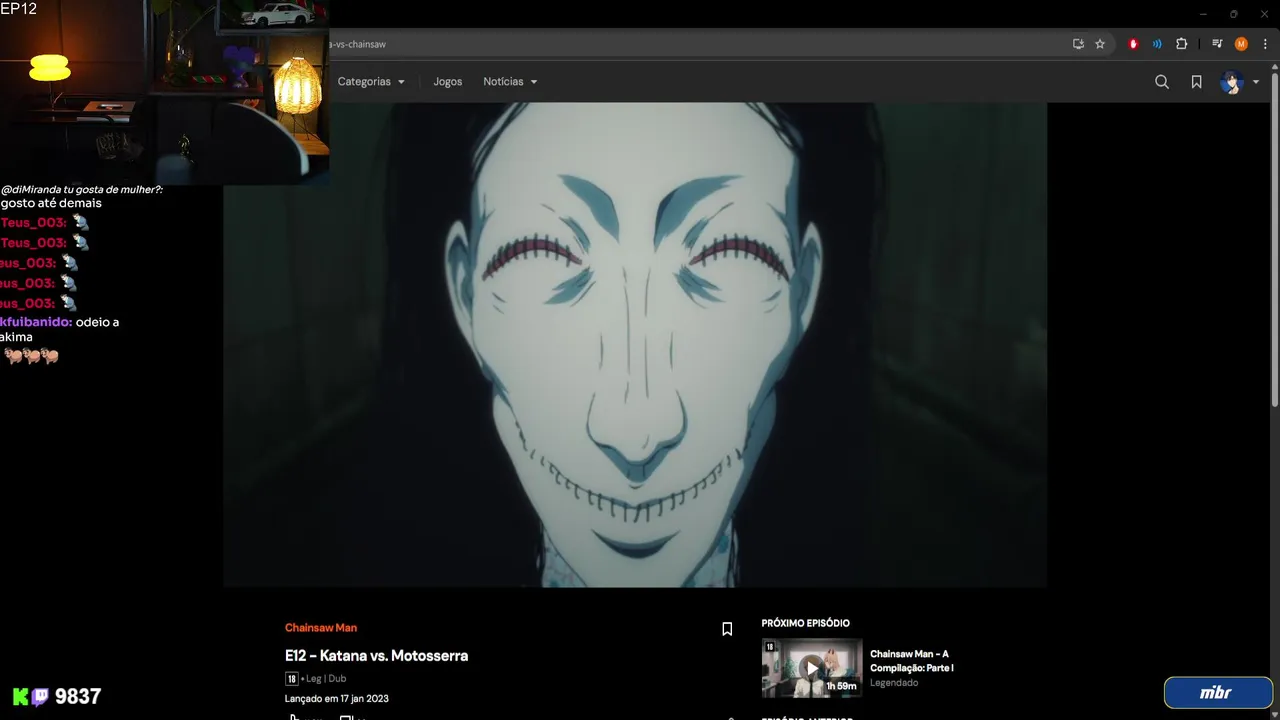The width and height of the screenshot is (1280, 720).
Task: Click the 'PRÓXIMO EPISÓDIO' heading
Action: [806, 623]
